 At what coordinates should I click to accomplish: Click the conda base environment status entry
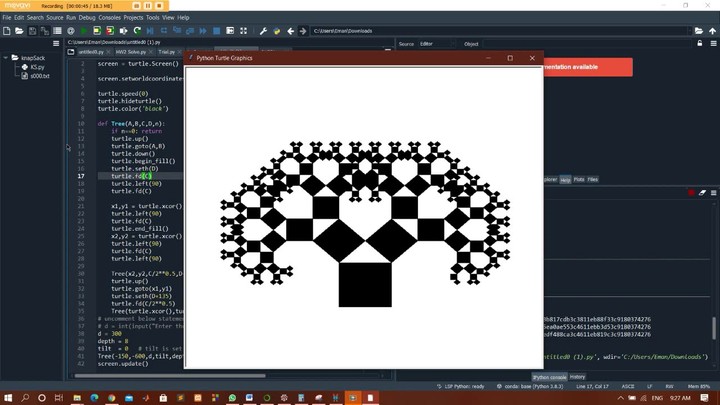[529, 387]
